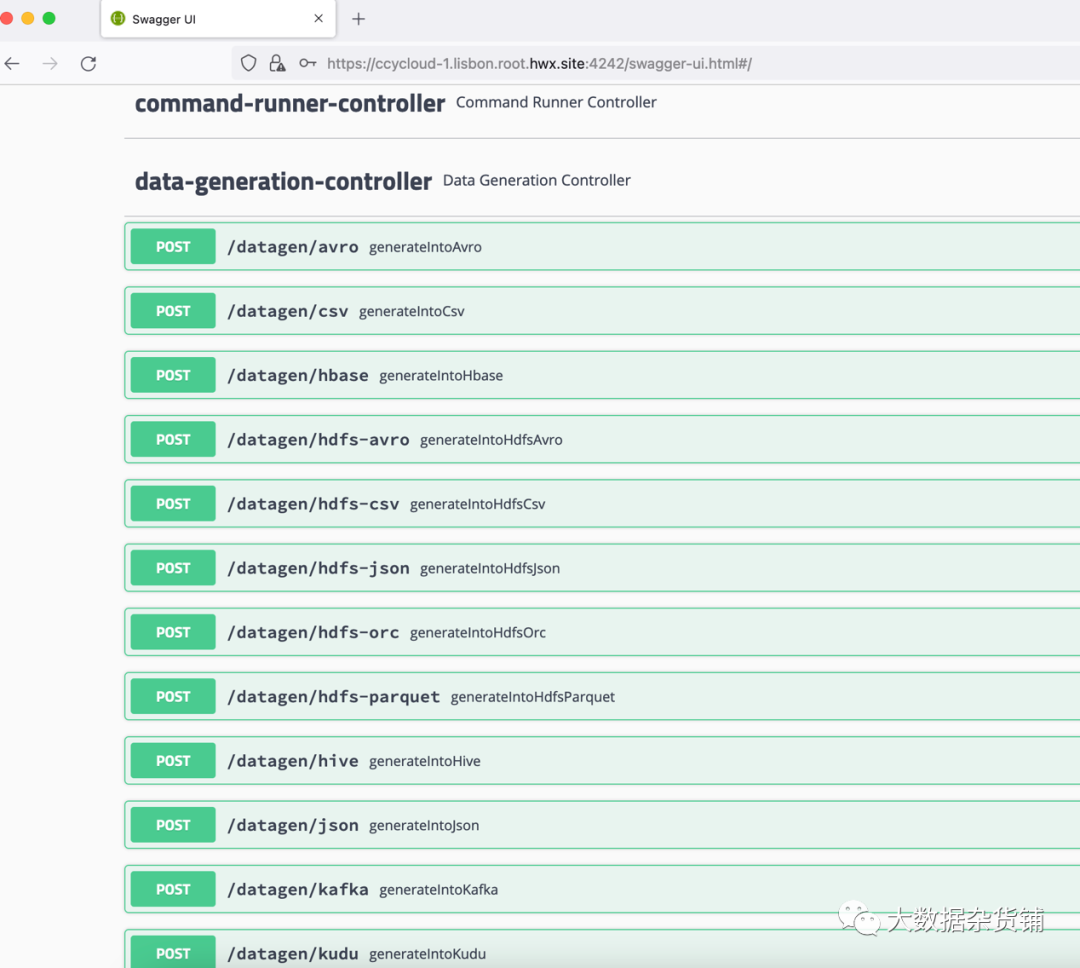Open the tracking protection shield icon
The height and width of the screenshot is (968, 1080).
(249, 63)
